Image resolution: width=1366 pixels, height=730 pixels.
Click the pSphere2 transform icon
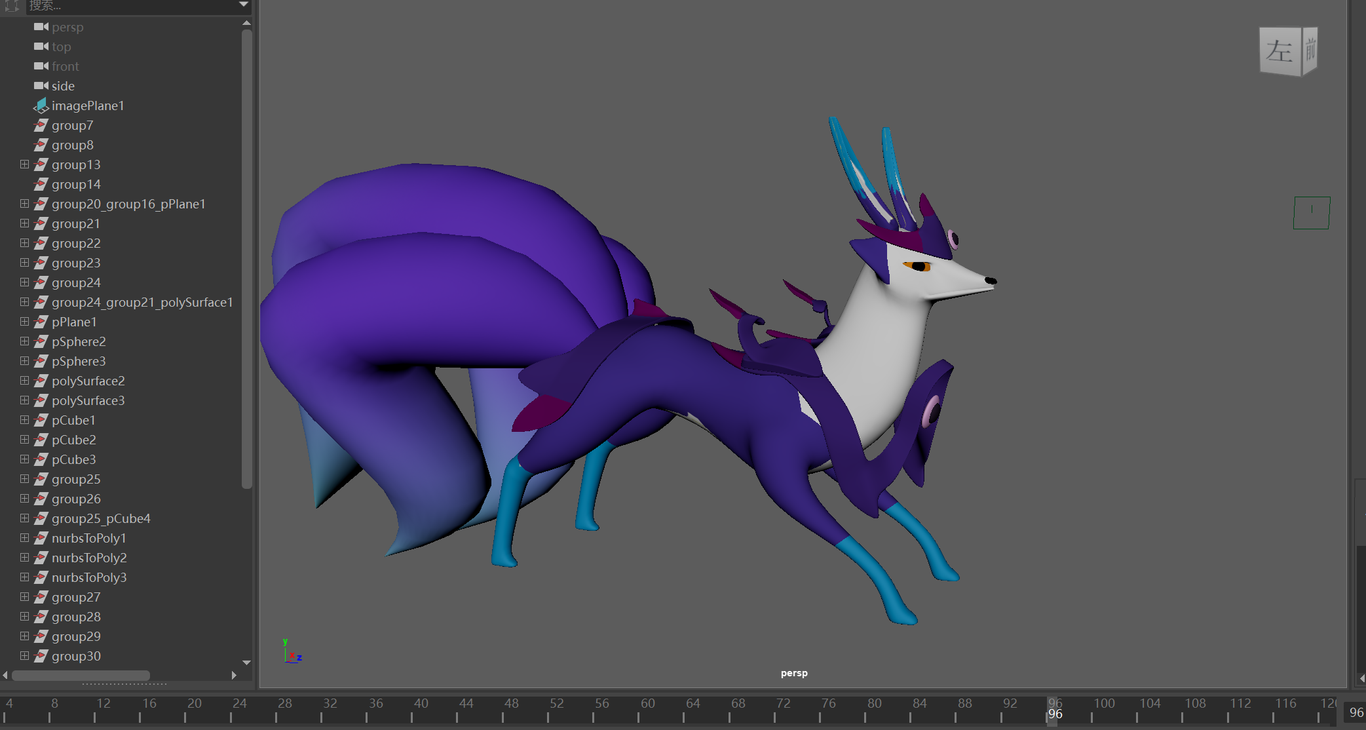(41, 342)
